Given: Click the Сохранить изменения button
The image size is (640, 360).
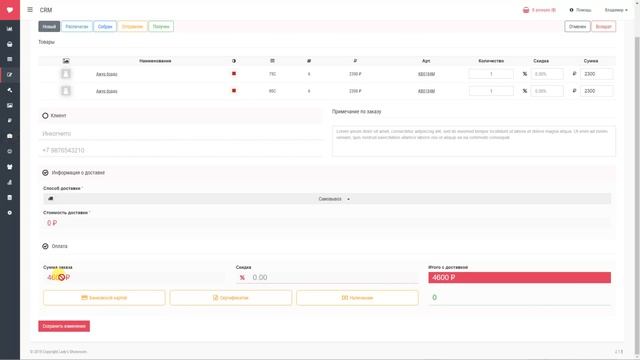Looking at the screenshot, I should pos(64,326).
